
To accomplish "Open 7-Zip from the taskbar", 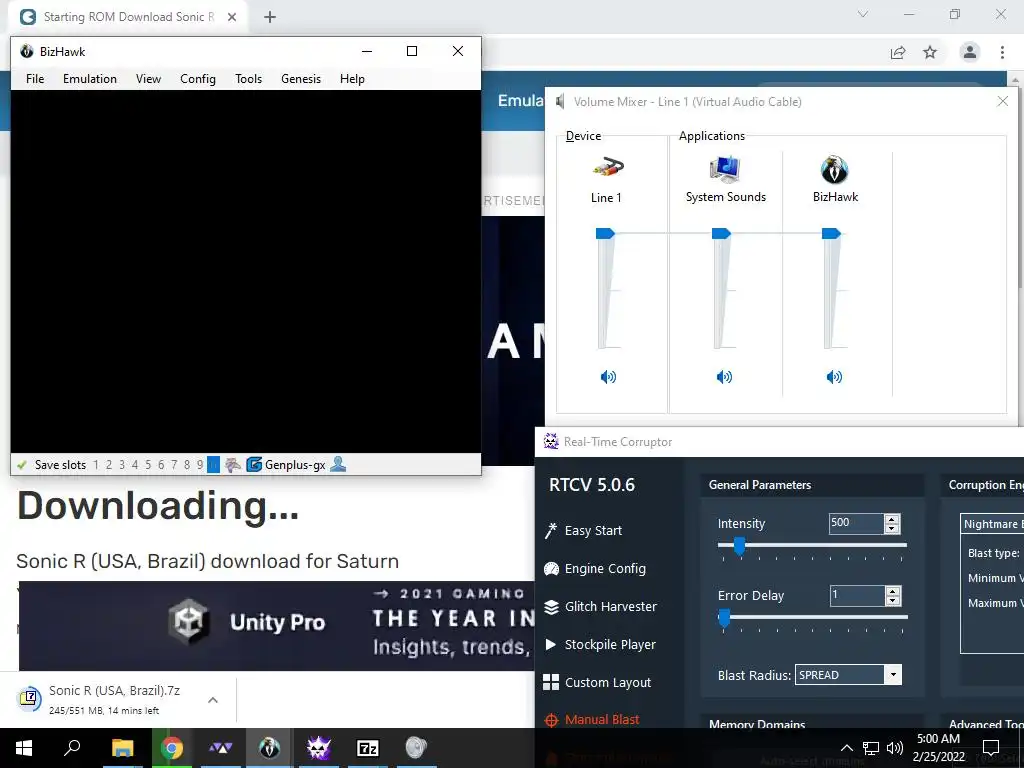I will pos(368,748).
